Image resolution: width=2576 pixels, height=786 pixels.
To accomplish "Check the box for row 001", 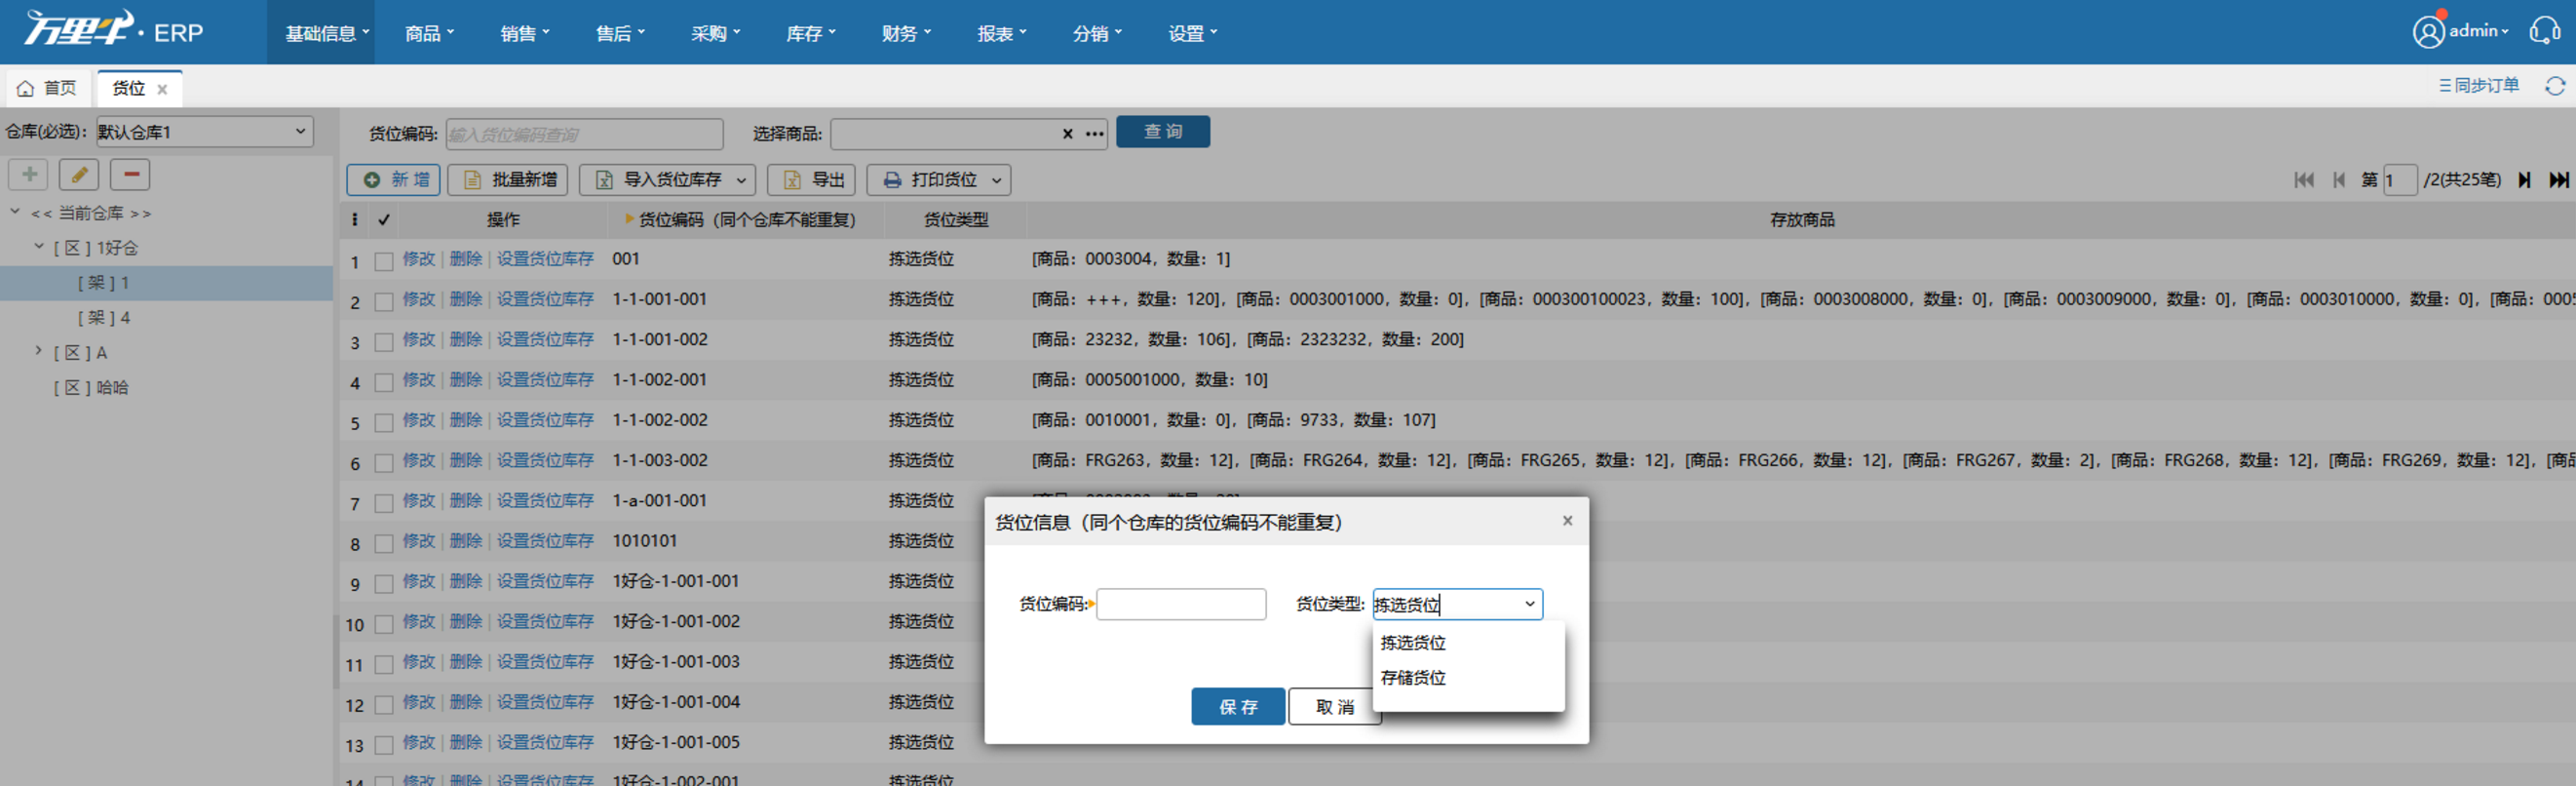I will pos(383,262).
